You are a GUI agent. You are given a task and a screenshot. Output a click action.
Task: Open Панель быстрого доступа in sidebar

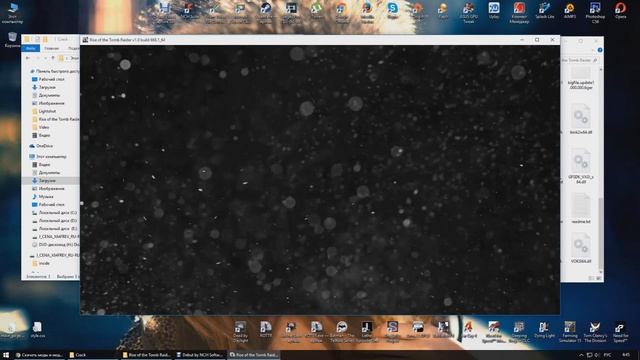(55, 71)
